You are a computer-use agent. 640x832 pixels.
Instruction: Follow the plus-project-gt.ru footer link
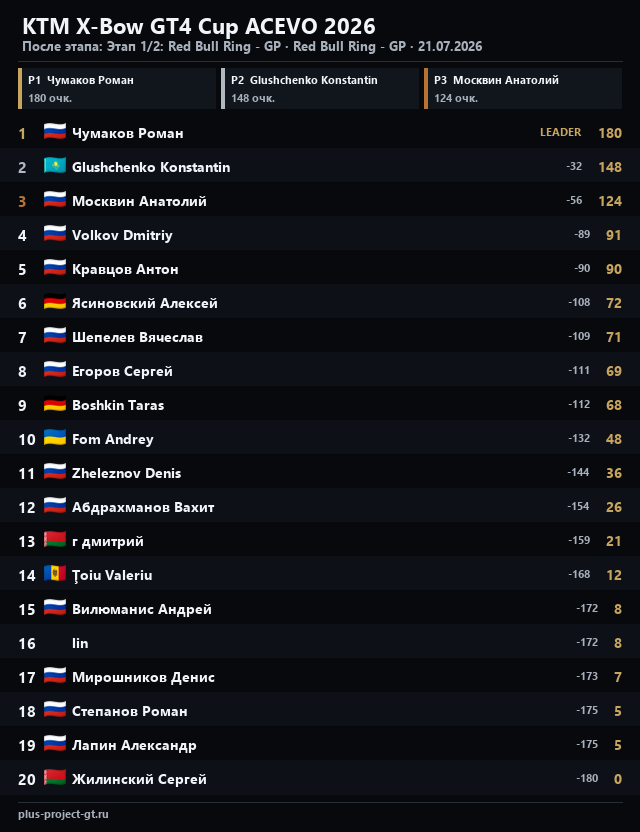tap(63, 814)
